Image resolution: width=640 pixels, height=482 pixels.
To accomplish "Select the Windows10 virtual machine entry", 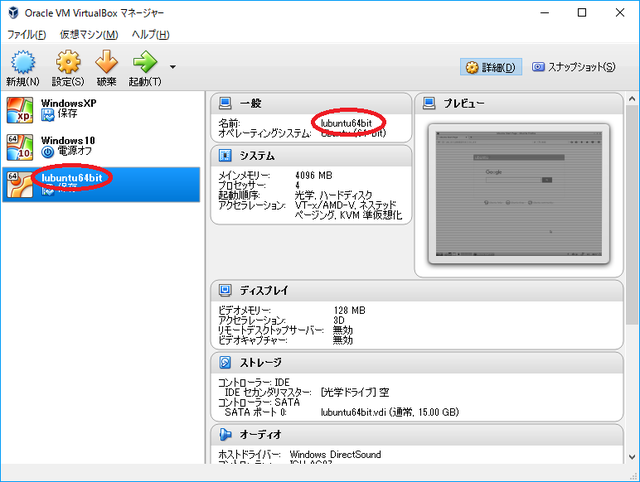I will 68,146.
